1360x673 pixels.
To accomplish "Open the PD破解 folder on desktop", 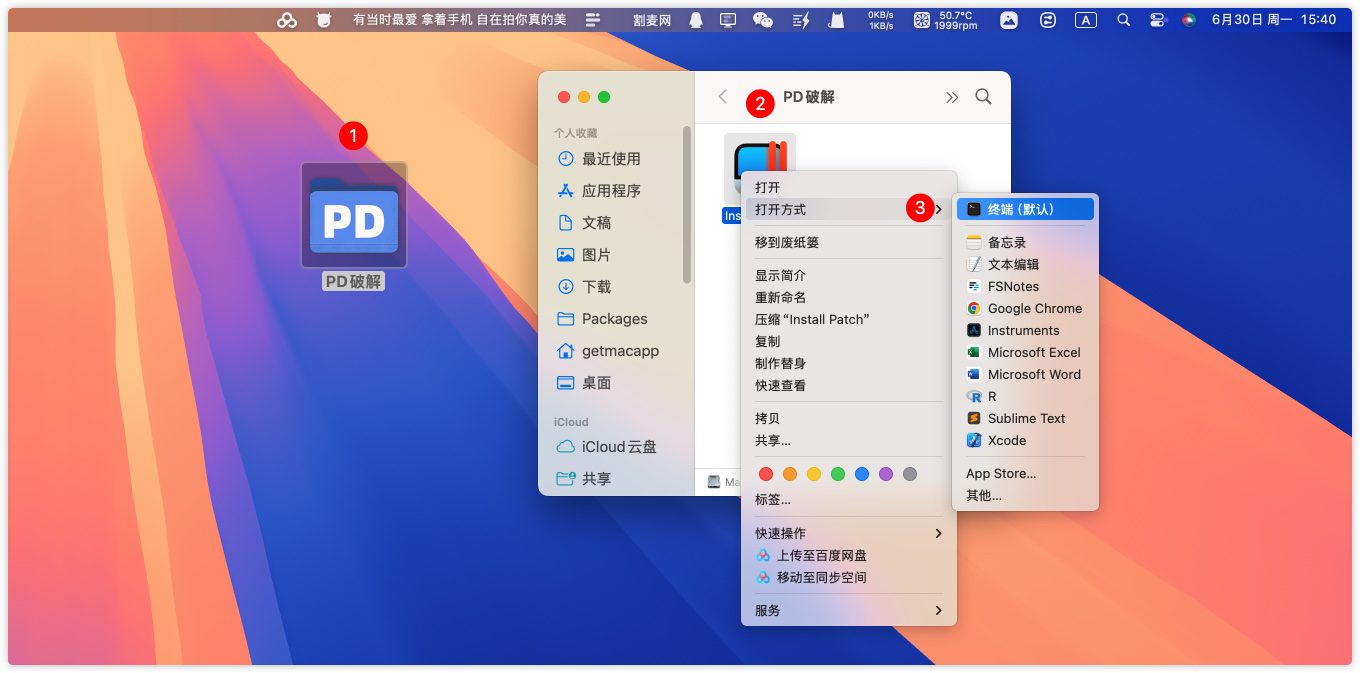I will click(353, 216).
